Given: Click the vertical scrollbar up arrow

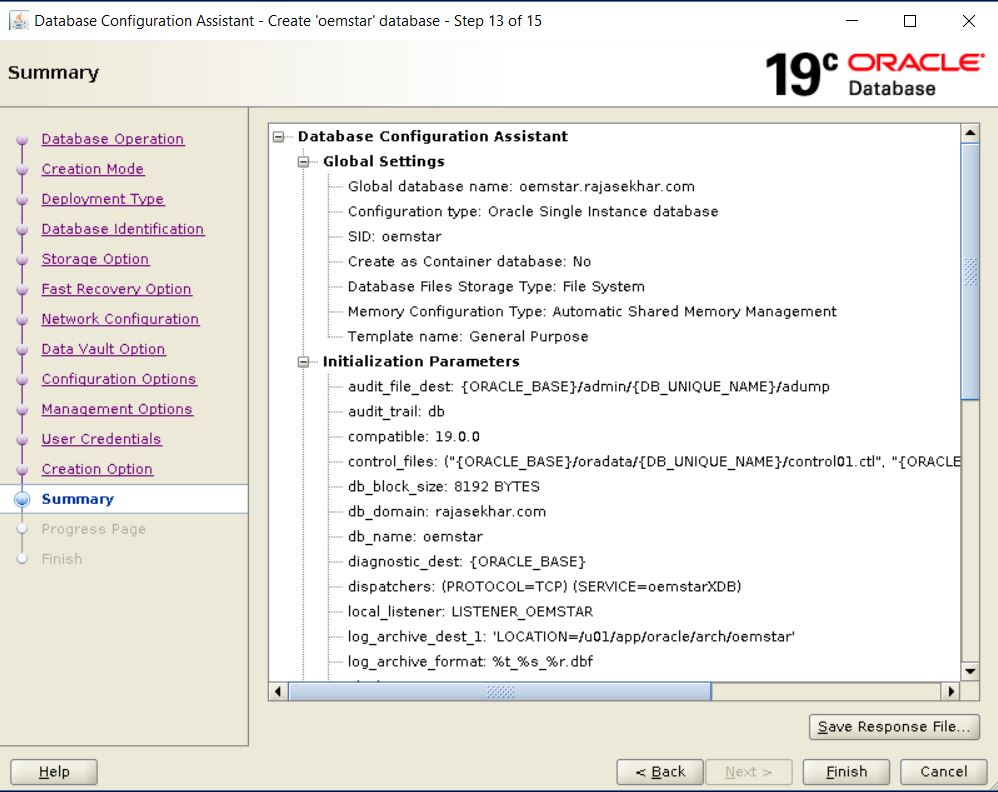Looking at the screenshot, I should point(970,133).
